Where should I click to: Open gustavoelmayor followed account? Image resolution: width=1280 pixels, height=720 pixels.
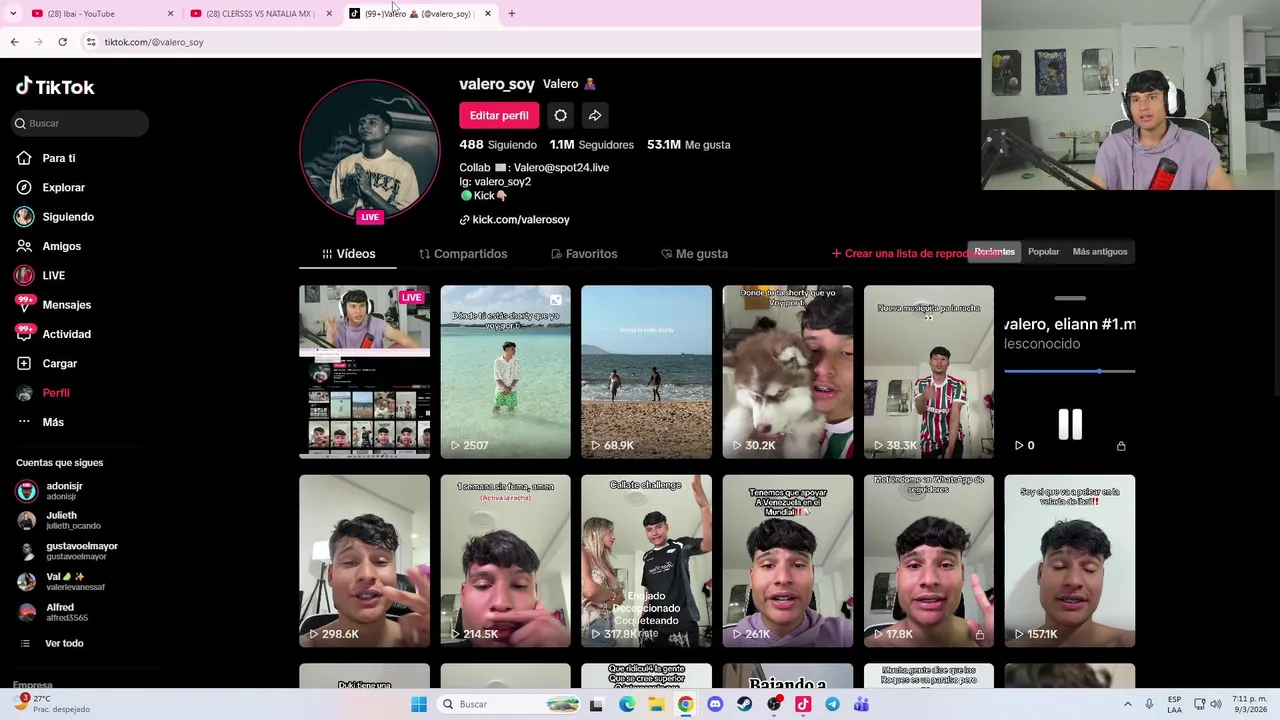coord(68,551)
